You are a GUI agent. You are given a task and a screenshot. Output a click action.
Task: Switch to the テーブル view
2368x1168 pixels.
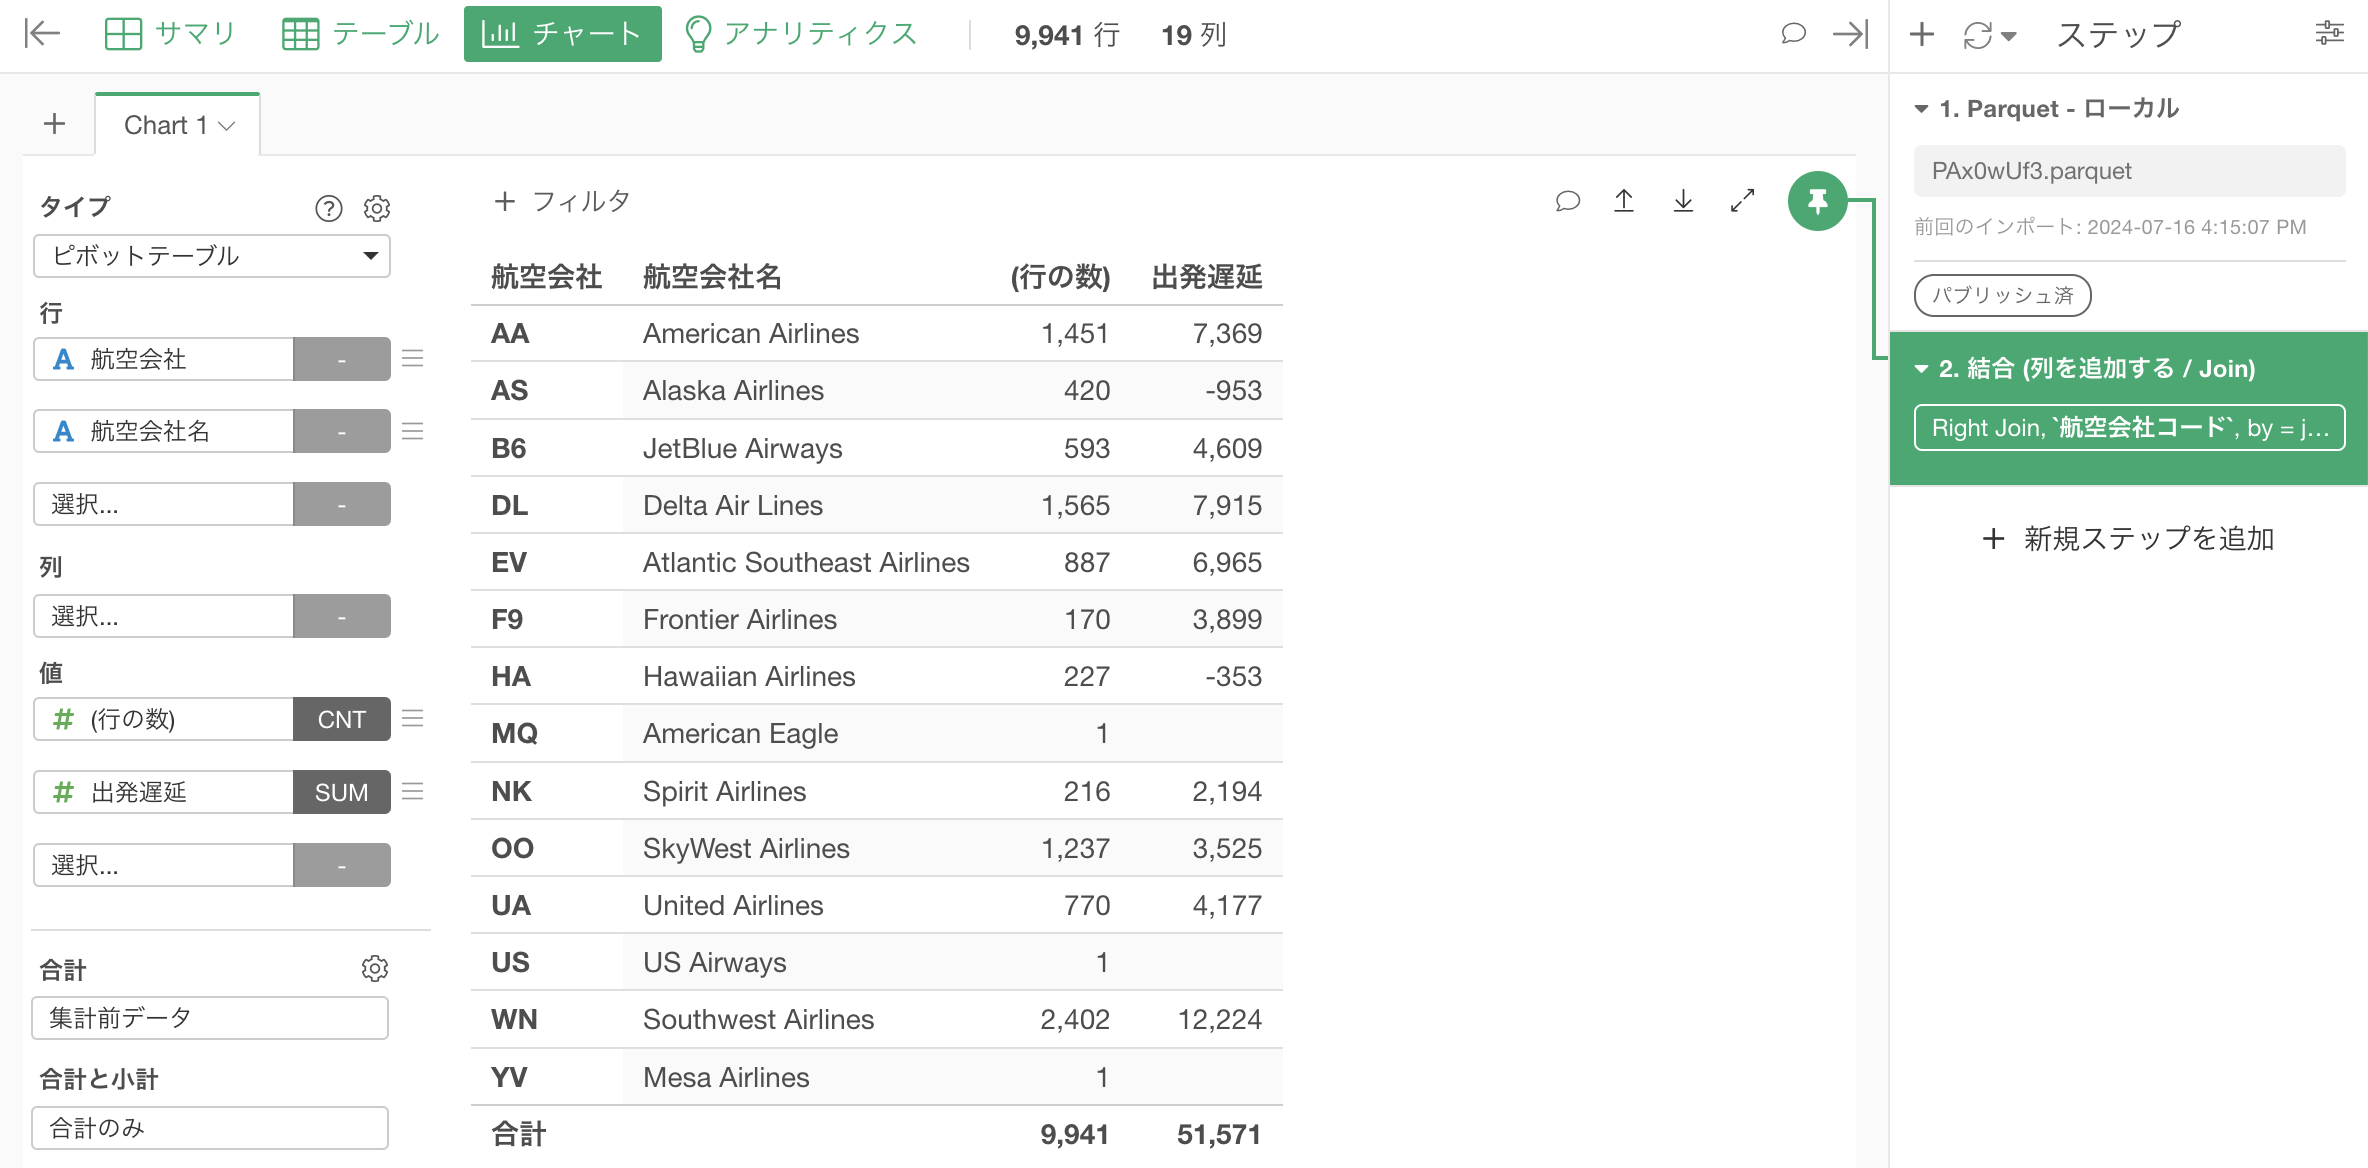(x=359, y=34)
